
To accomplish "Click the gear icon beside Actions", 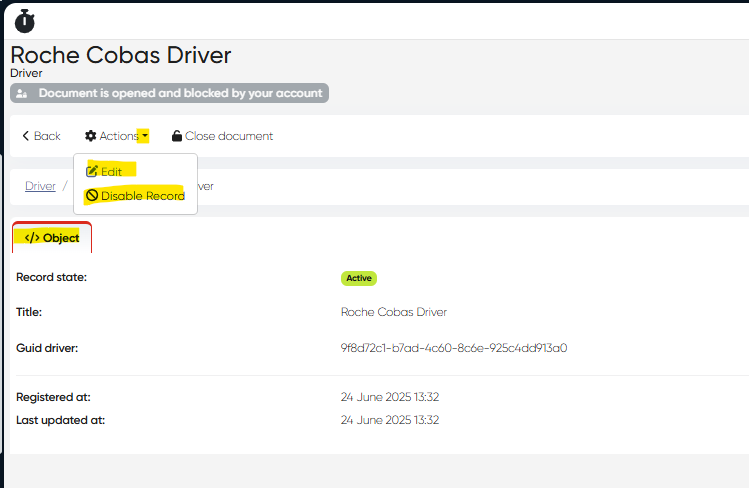I will click(x=91, y=136).
